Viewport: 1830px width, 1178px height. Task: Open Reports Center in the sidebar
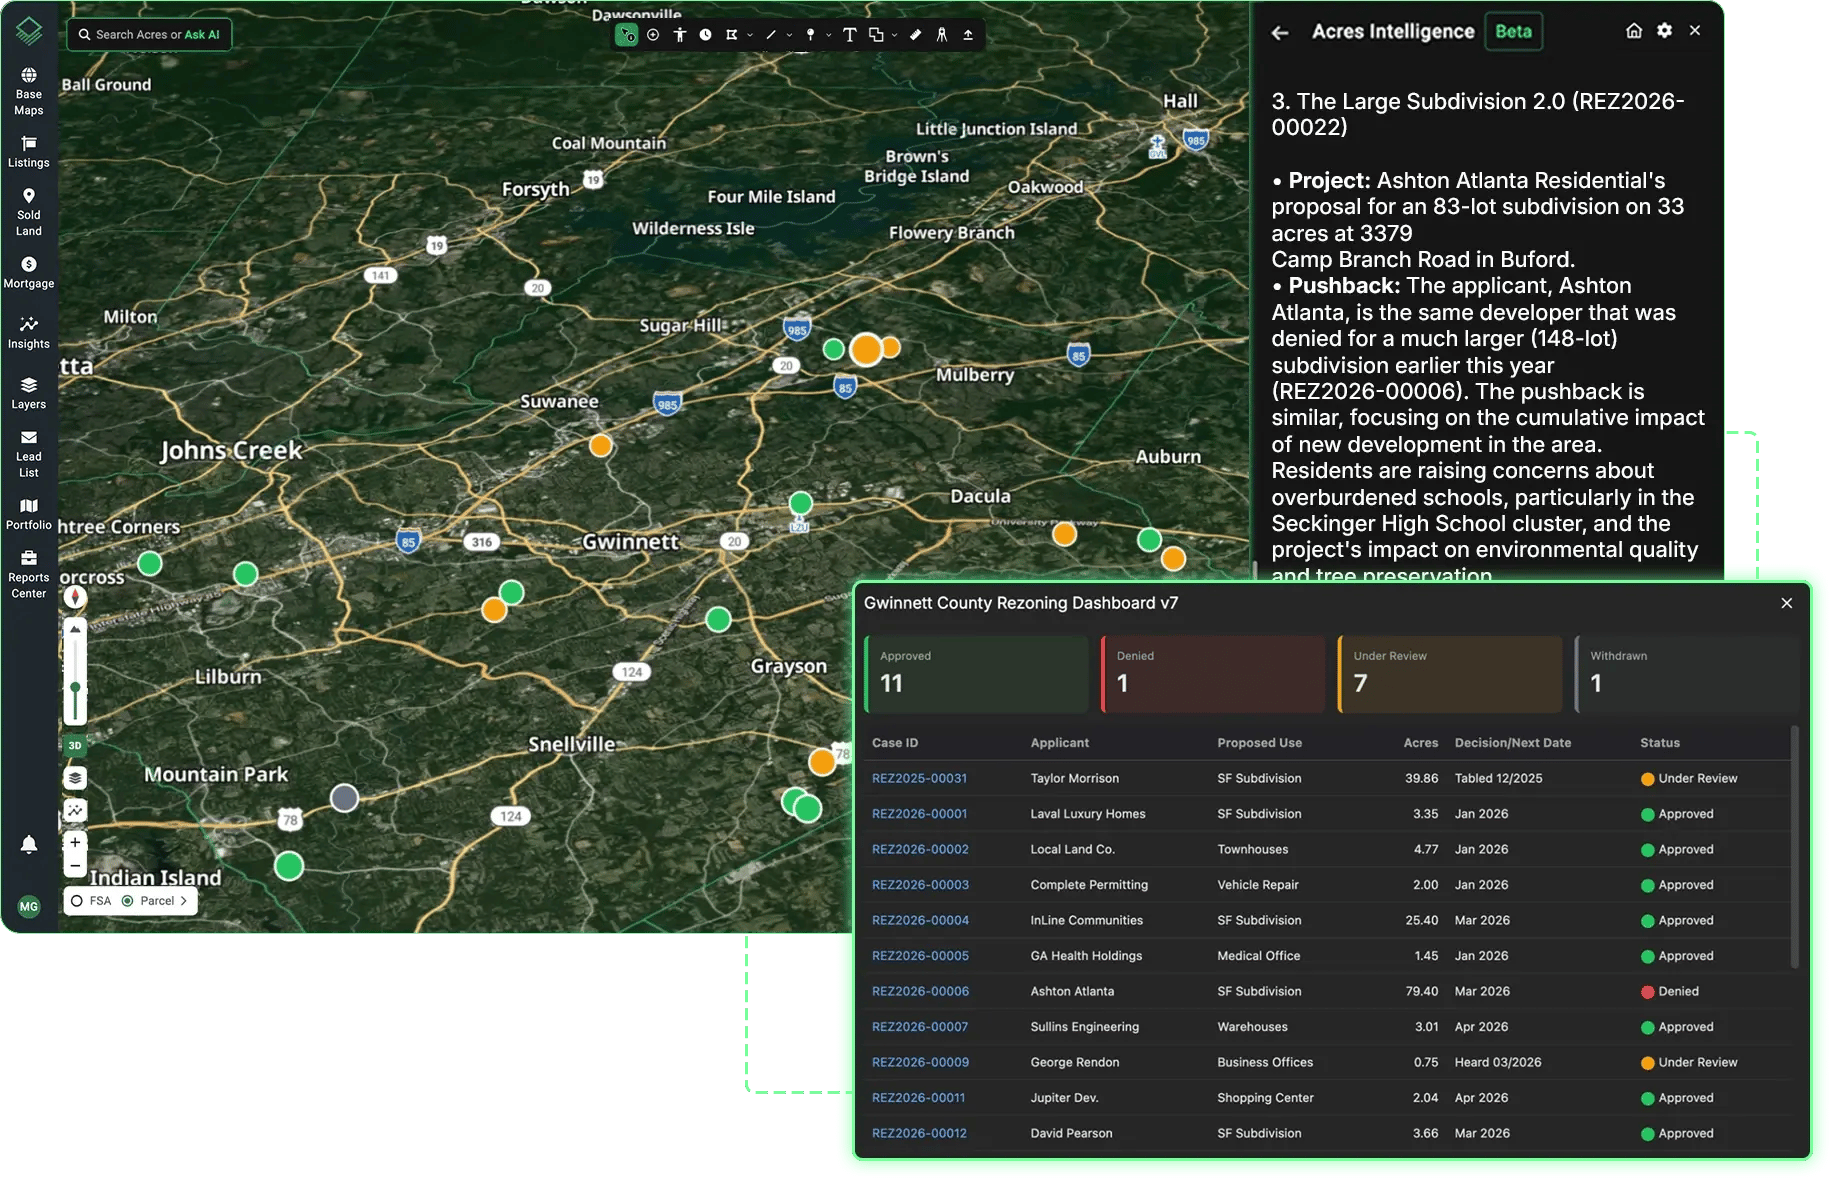[29, 575]
